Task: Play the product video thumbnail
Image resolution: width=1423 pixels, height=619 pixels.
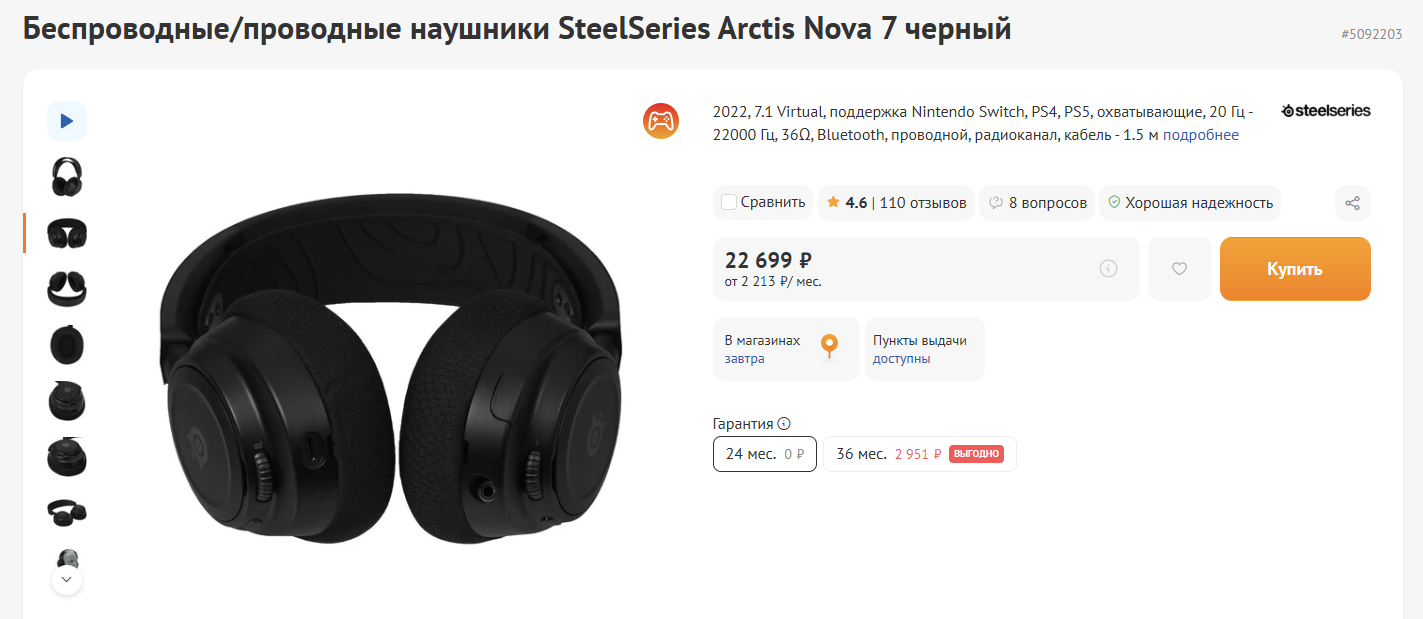Action: (67, 121)
